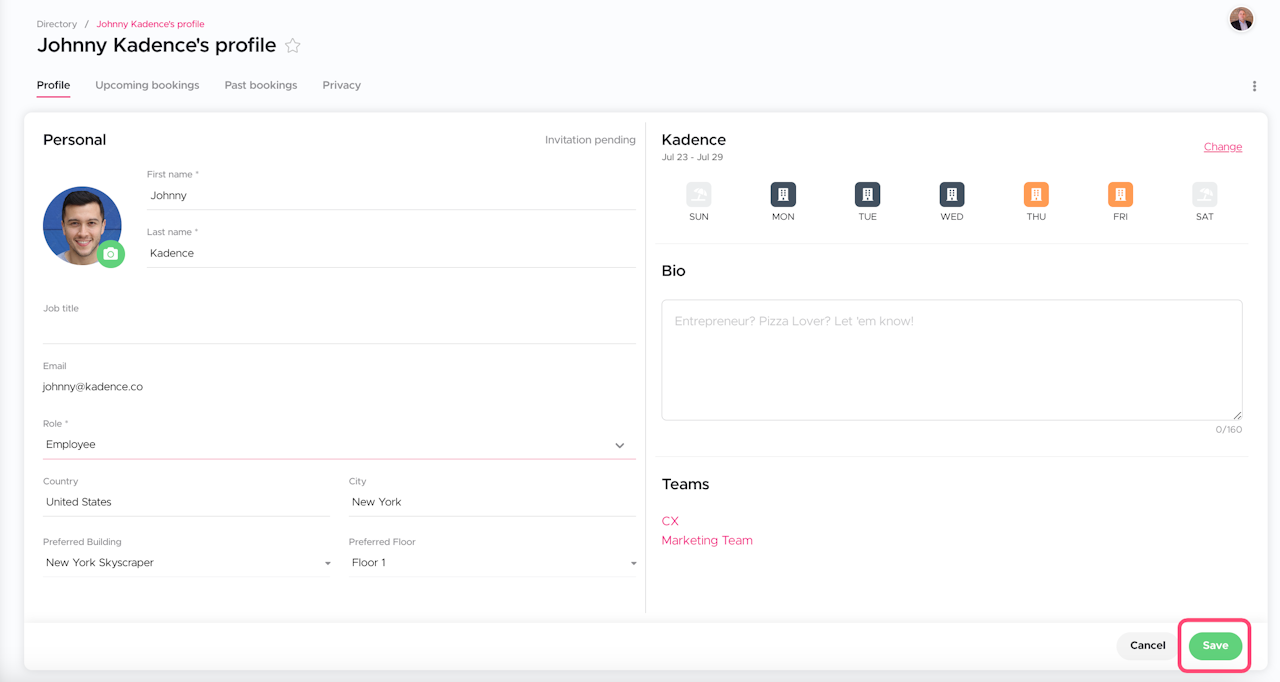Click the Sunday remote day icon
The height and width of the screenshot is (682, 1280).
(699, 194)
